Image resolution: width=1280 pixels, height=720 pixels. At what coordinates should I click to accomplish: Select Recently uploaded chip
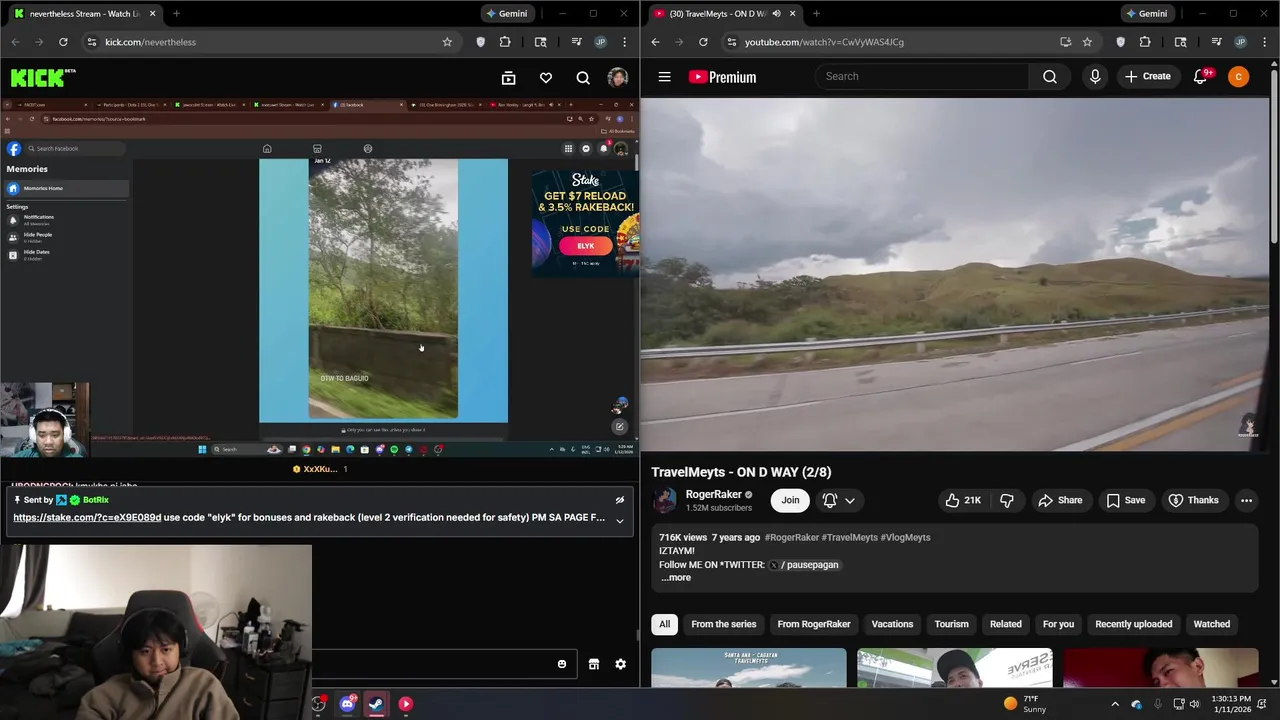click(1134, 624)
